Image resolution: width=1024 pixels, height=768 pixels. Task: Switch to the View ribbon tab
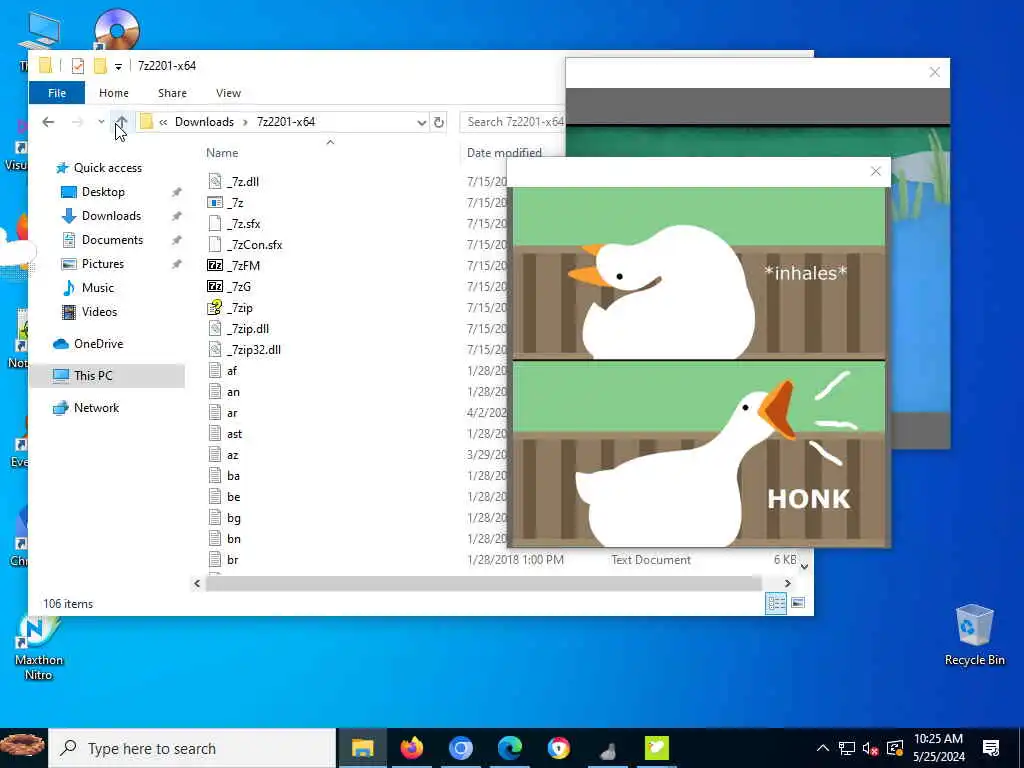[x=229, y=93]
